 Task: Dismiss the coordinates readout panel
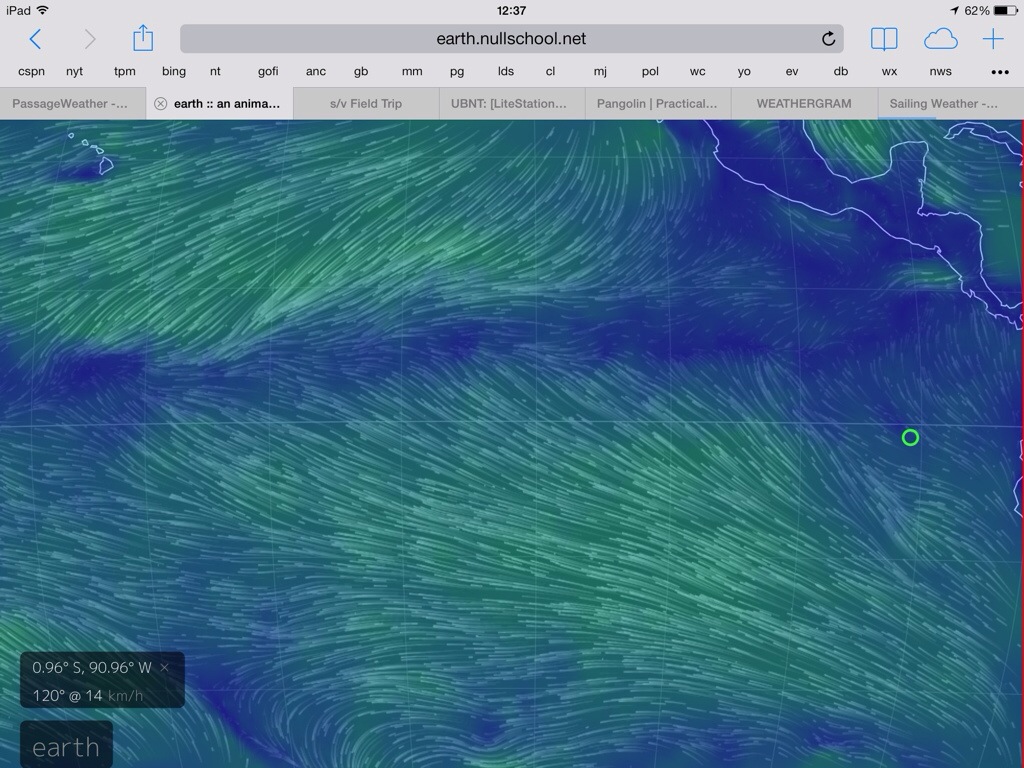pos(165,667)
